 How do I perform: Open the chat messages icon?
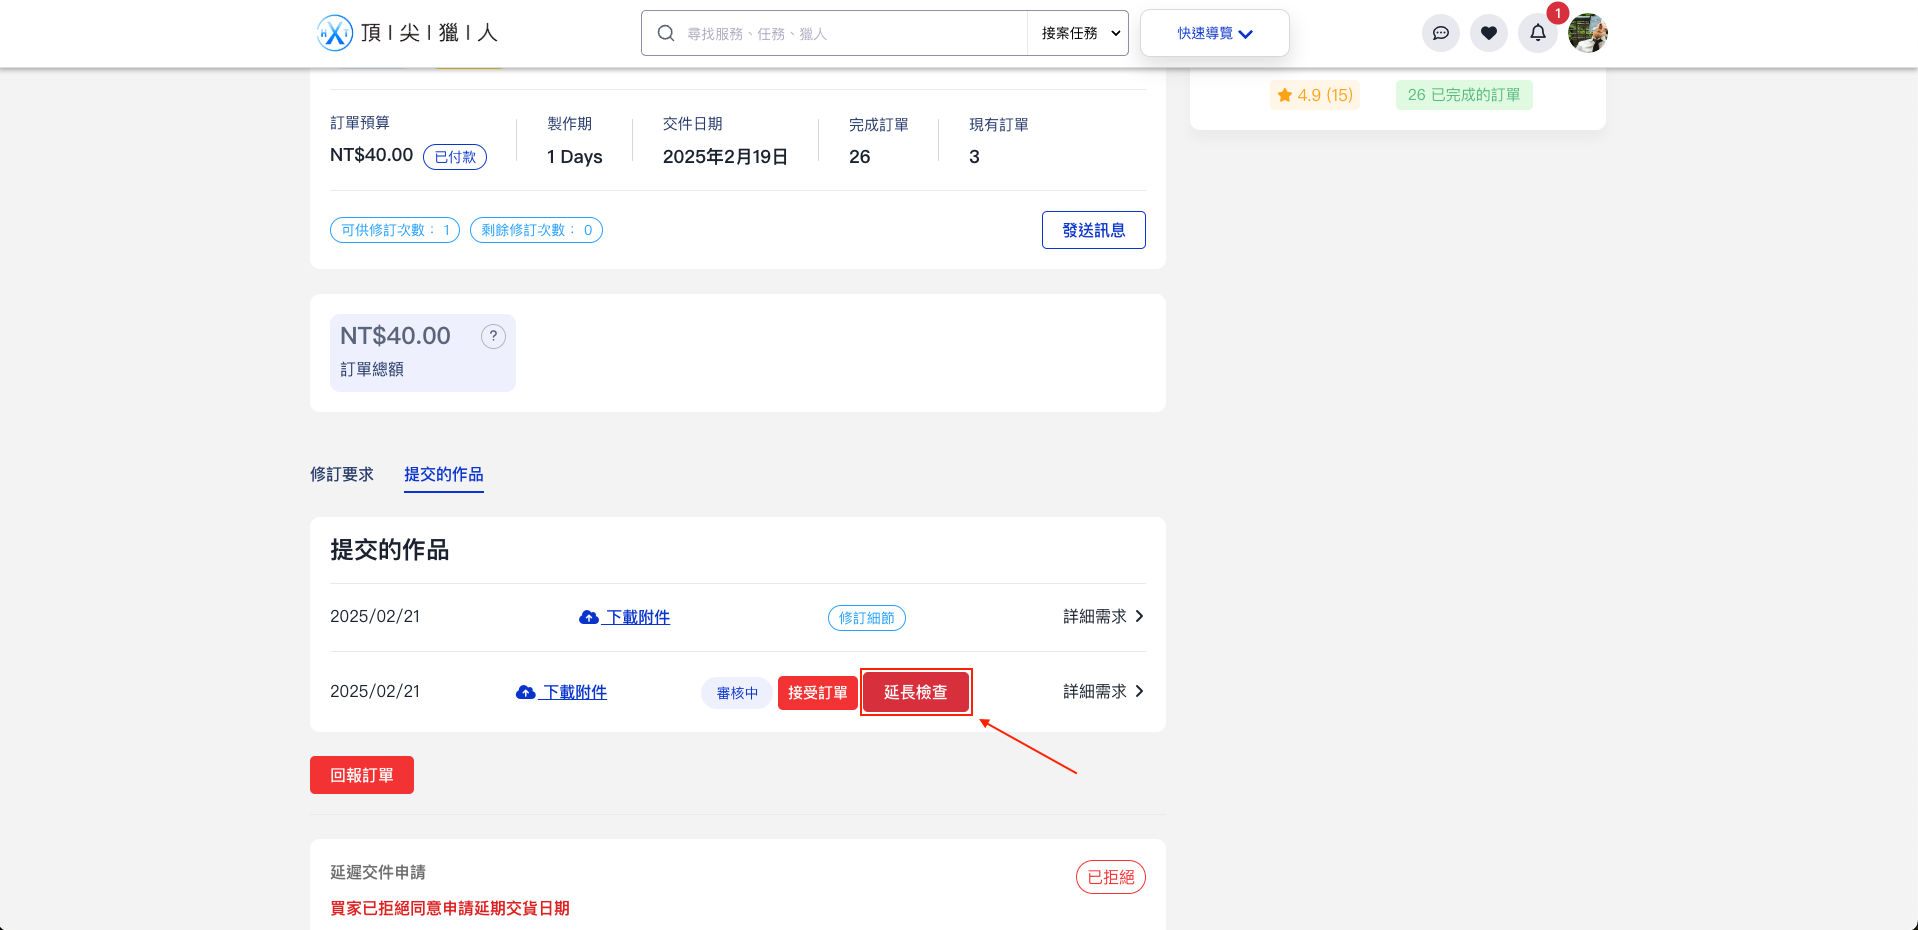coord(1440,33)
